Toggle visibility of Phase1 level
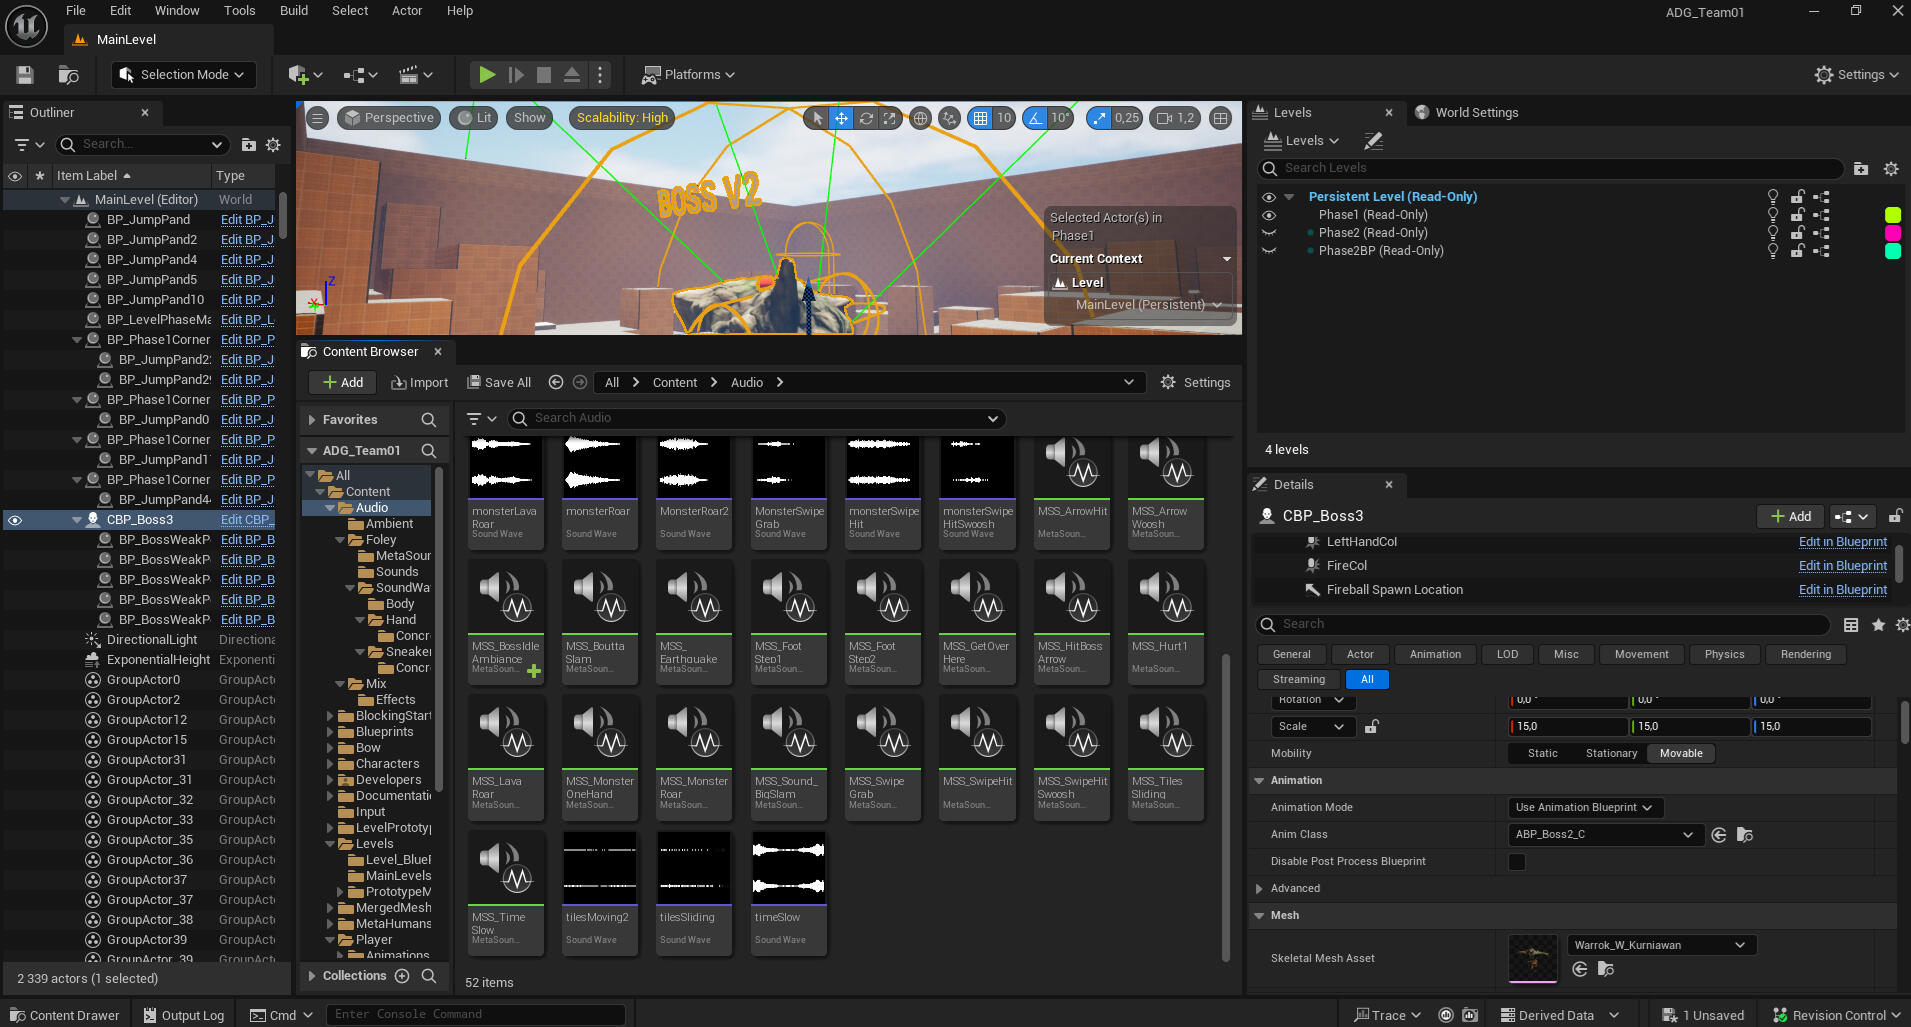The height and width of the screenshot is (1027, 1911). (x=1269, y=215)
